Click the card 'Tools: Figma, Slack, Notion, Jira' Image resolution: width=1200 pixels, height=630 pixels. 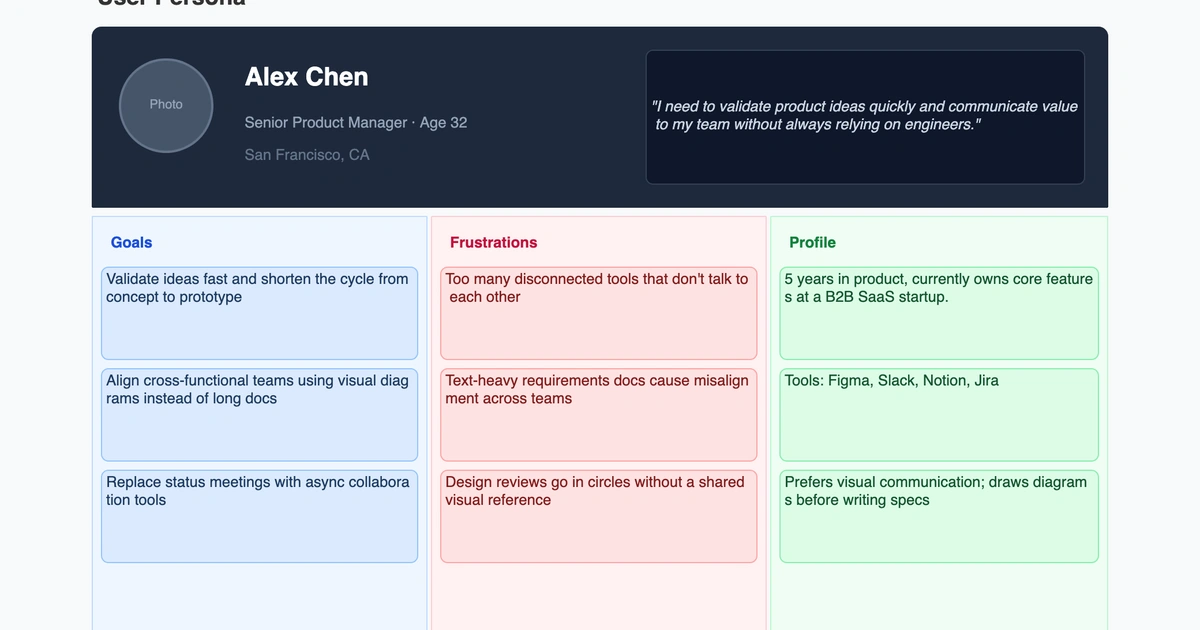(939, 415)
